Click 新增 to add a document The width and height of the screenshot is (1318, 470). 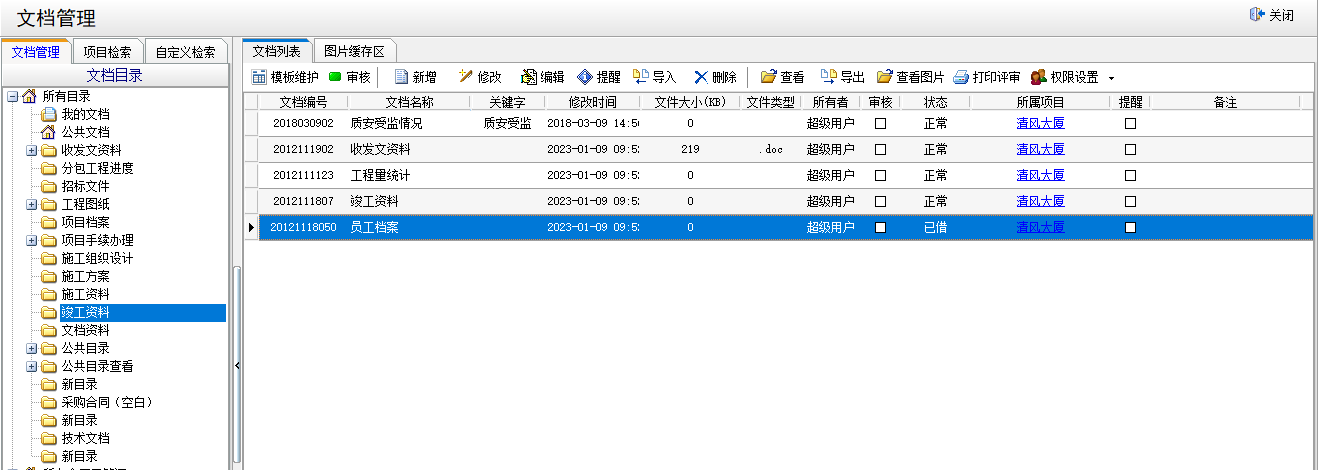click(x=402, y=77)
